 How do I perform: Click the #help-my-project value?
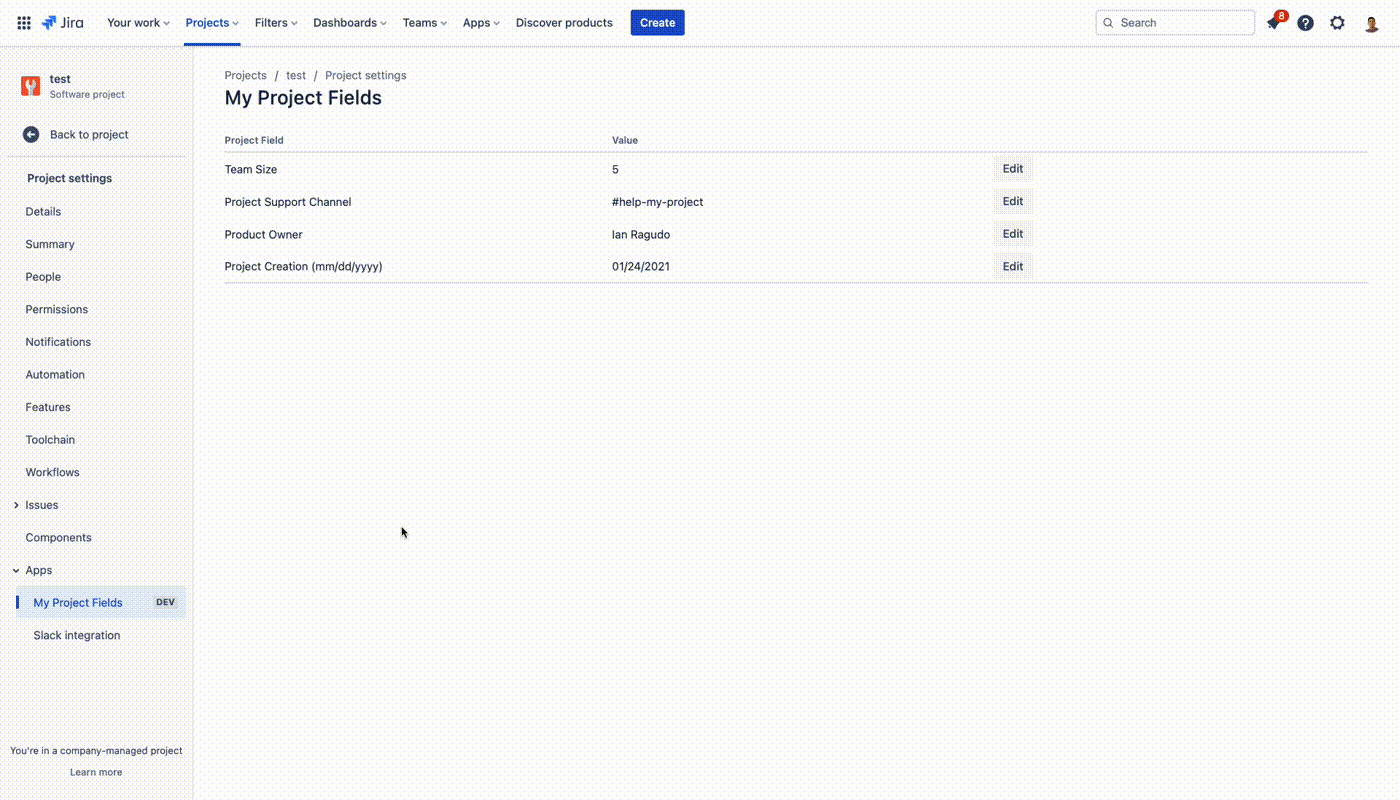[x=657, y=202]
